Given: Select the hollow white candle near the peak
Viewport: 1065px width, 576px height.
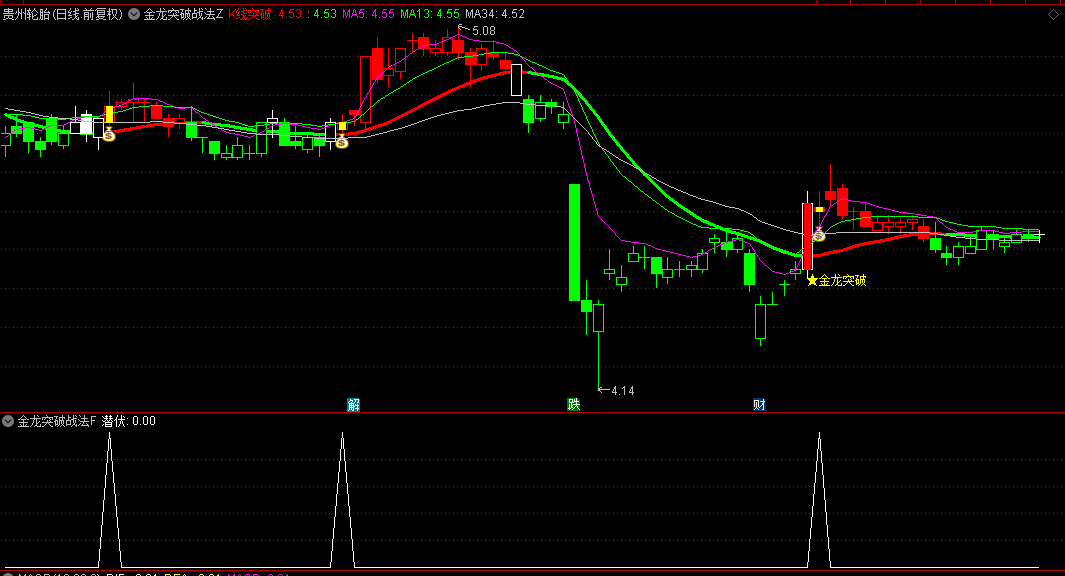Looking at the screenshot, I should 516,80.
